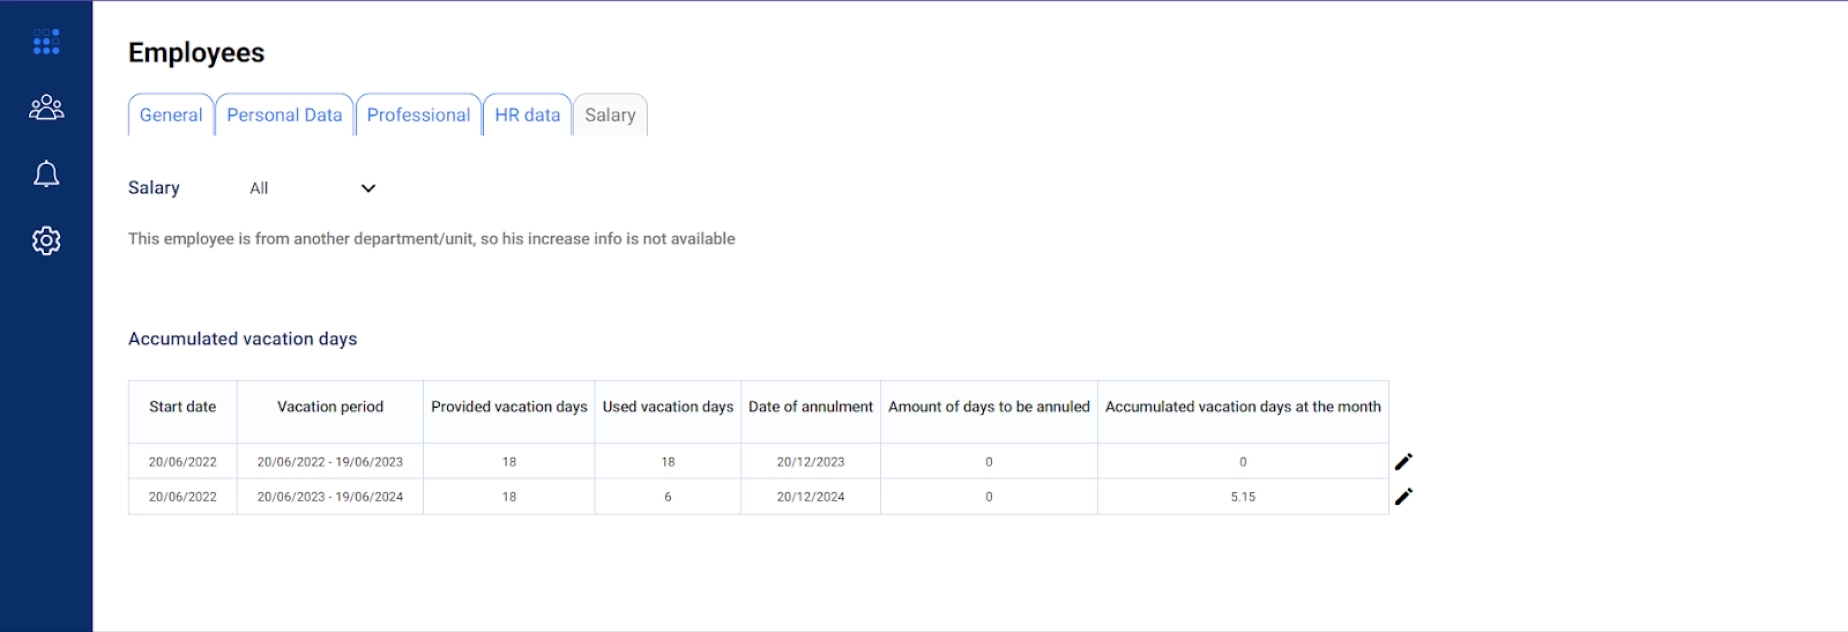
Task: Select the HR data tab
Action: click(x=527, y=115)
